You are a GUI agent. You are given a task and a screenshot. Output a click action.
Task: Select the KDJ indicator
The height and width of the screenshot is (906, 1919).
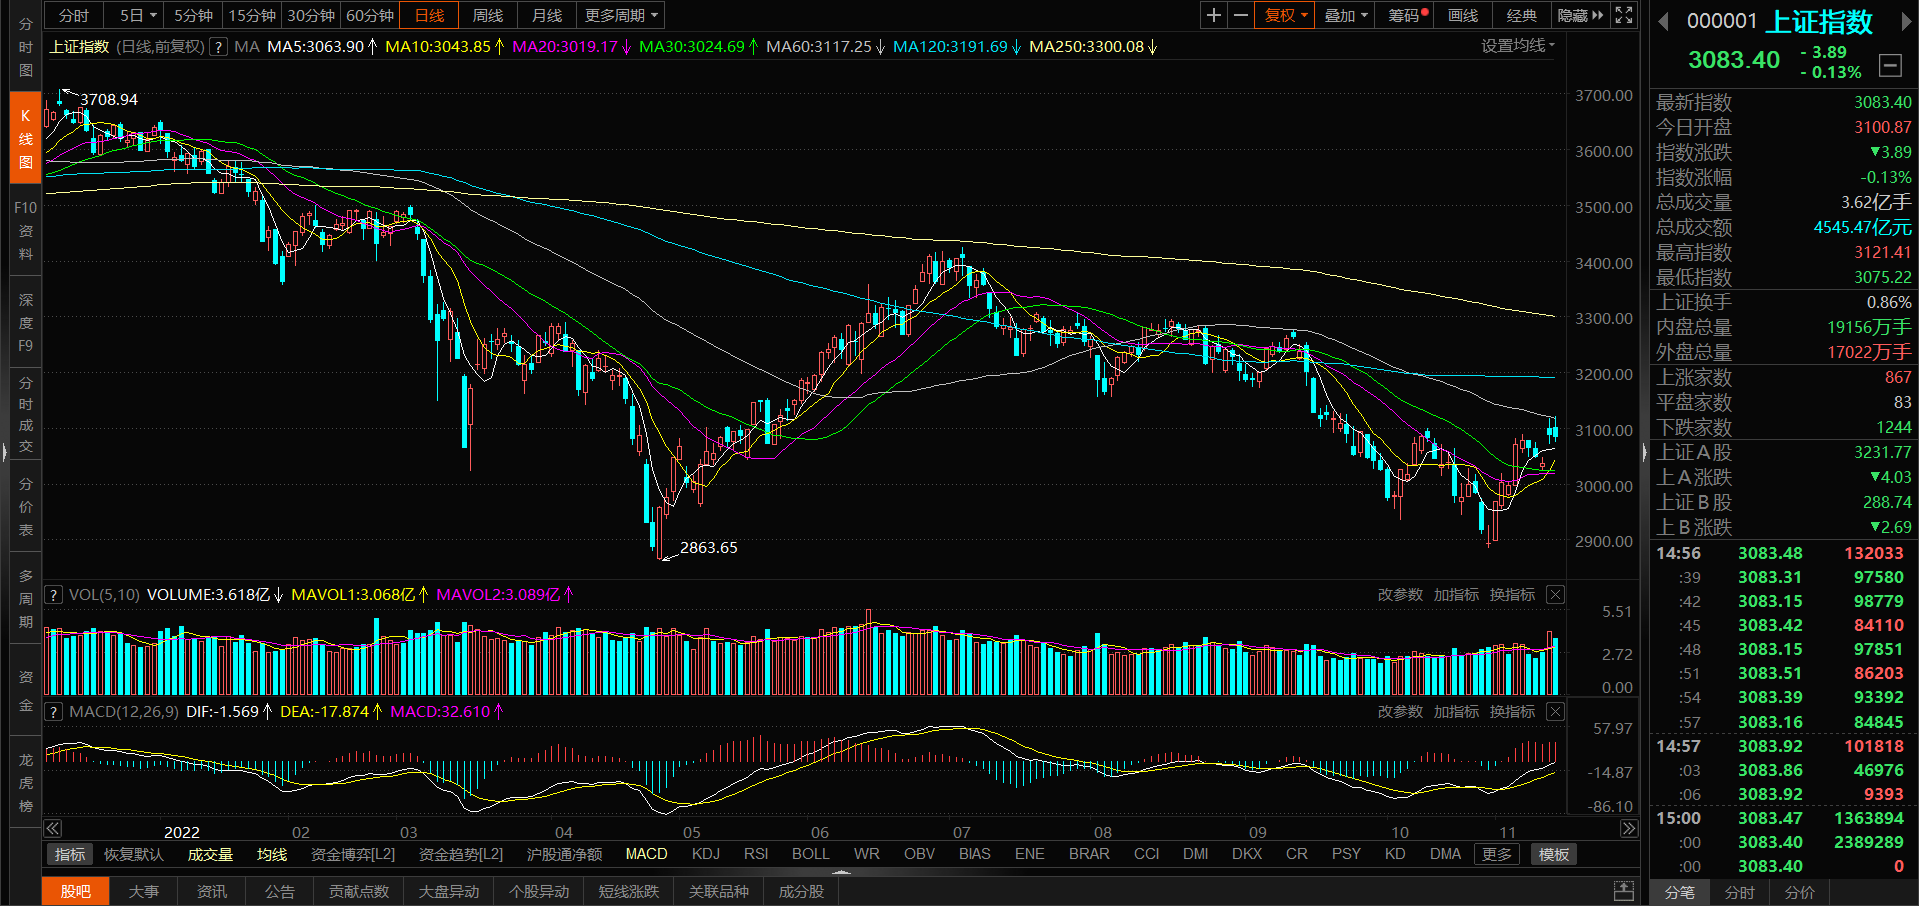[x=706, y=854]
